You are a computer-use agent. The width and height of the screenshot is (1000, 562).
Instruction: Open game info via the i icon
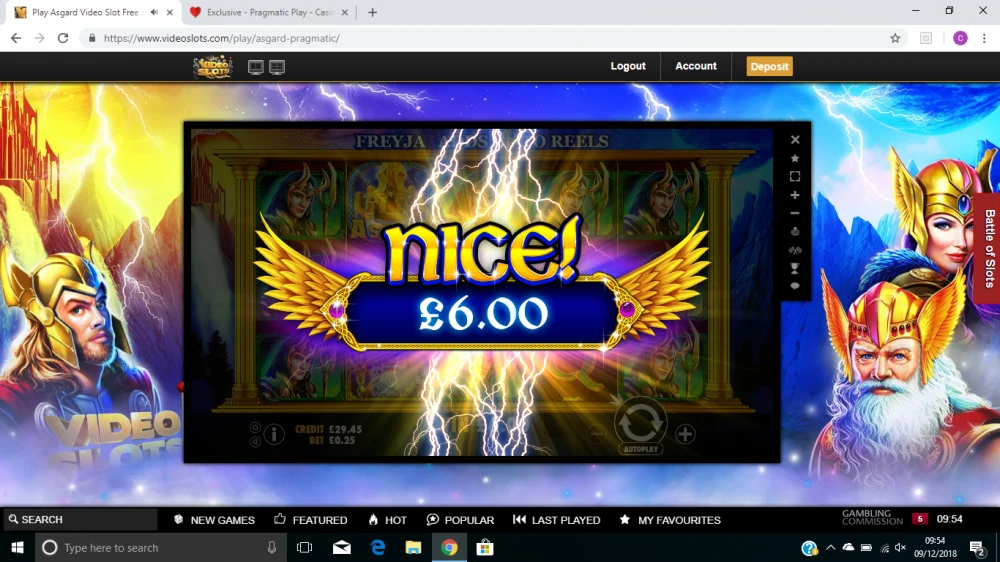tap(274, 434)
